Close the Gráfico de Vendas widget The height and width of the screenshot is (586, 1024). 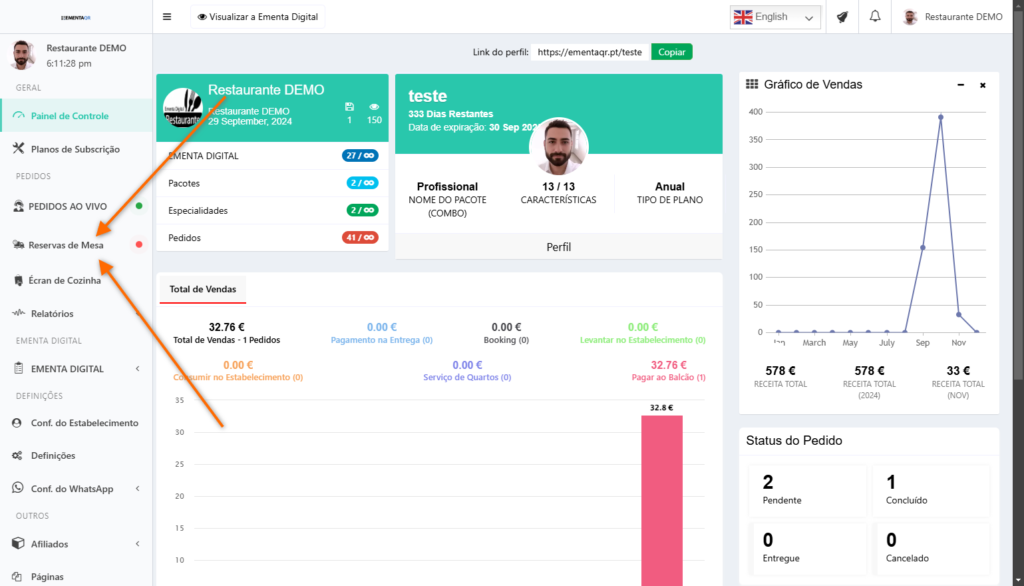click(982, 85)
